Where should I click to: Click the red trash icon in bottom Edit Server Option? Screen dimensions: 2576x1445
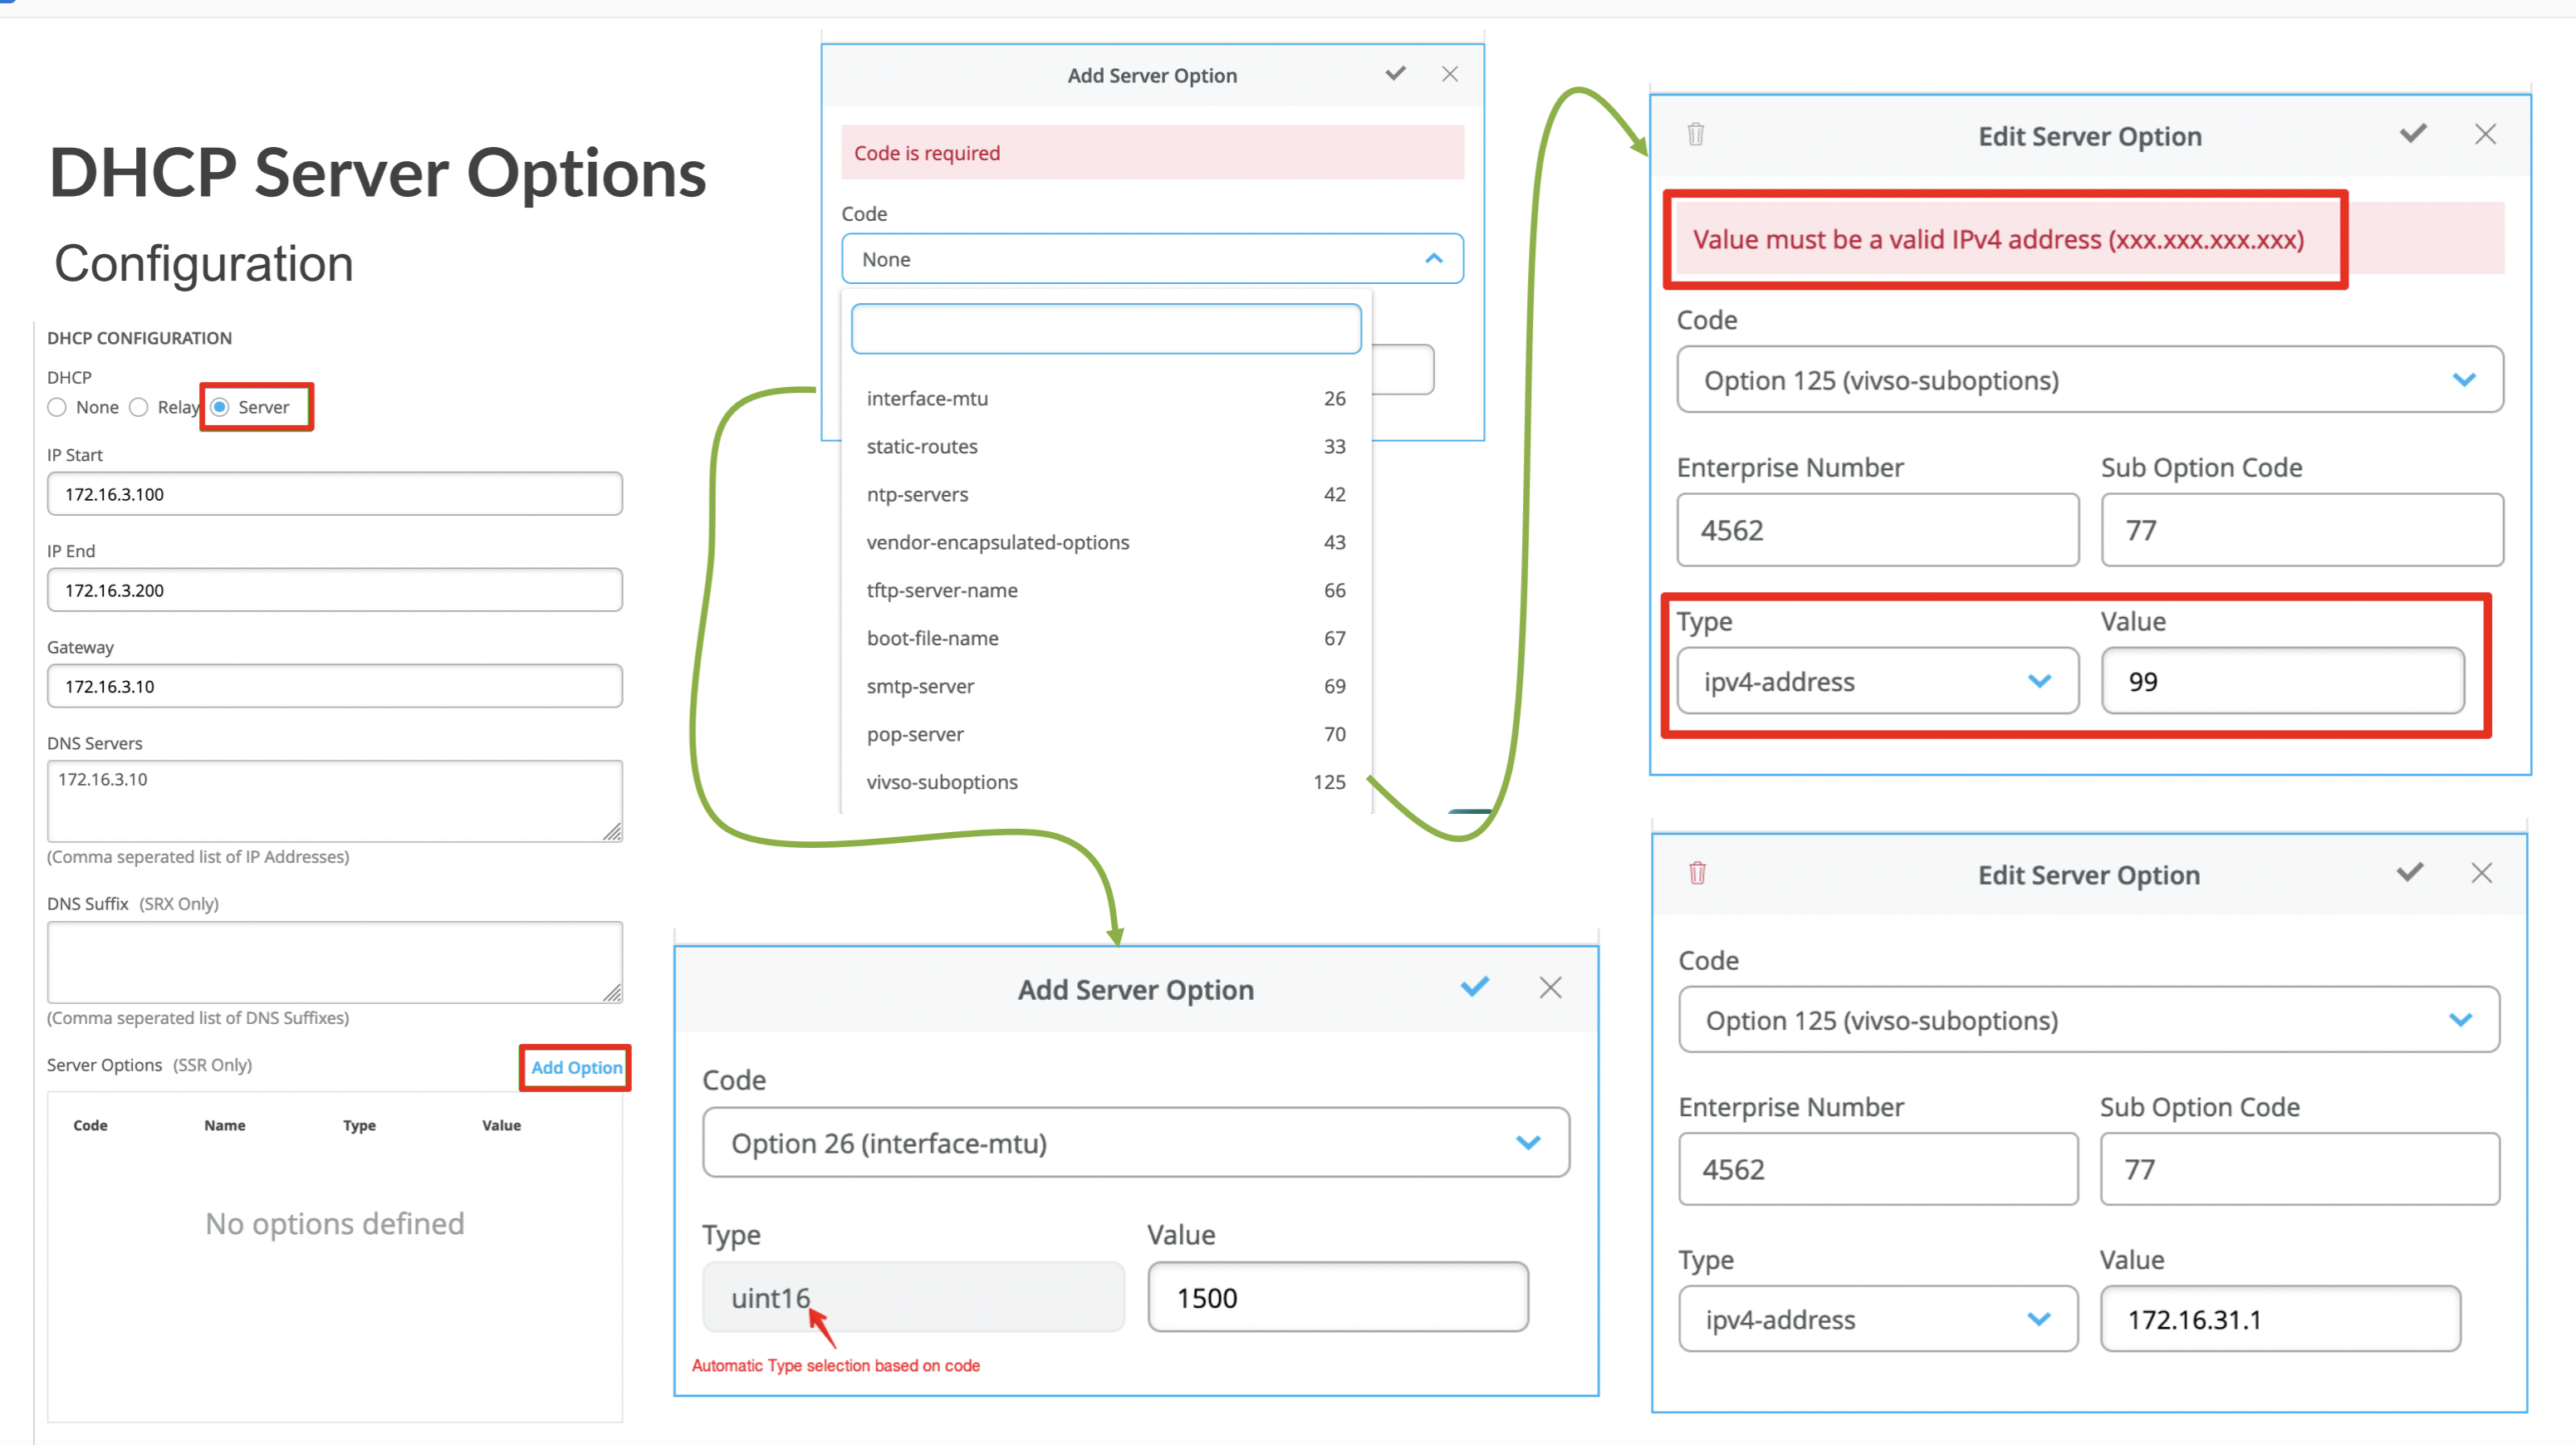1697,873
